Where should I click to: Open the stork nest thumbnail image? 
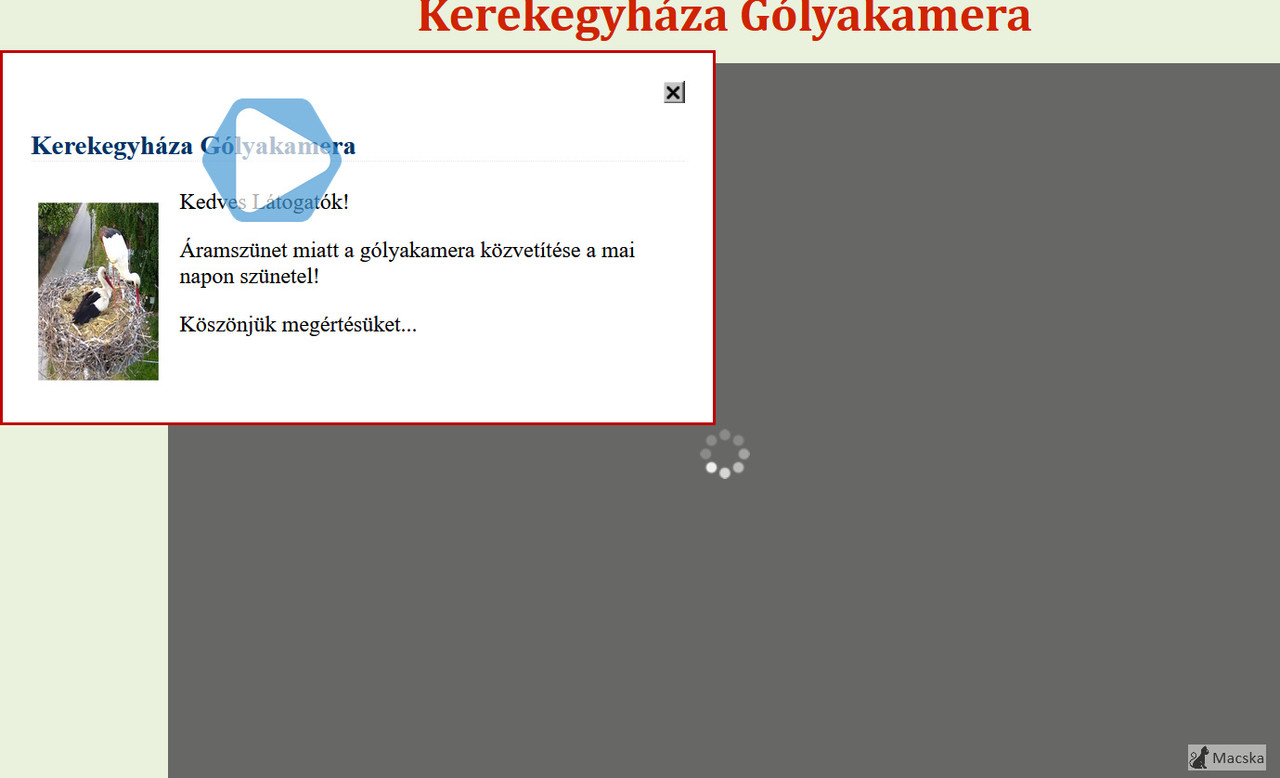pos(98,291)
